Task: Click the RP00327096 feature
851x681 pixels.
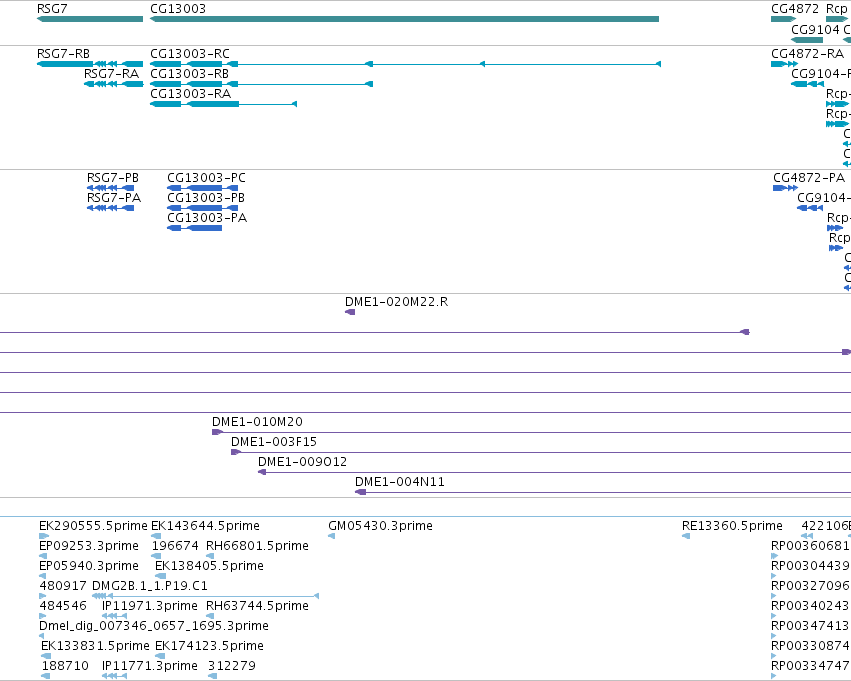Action: (x=774, y=596)
